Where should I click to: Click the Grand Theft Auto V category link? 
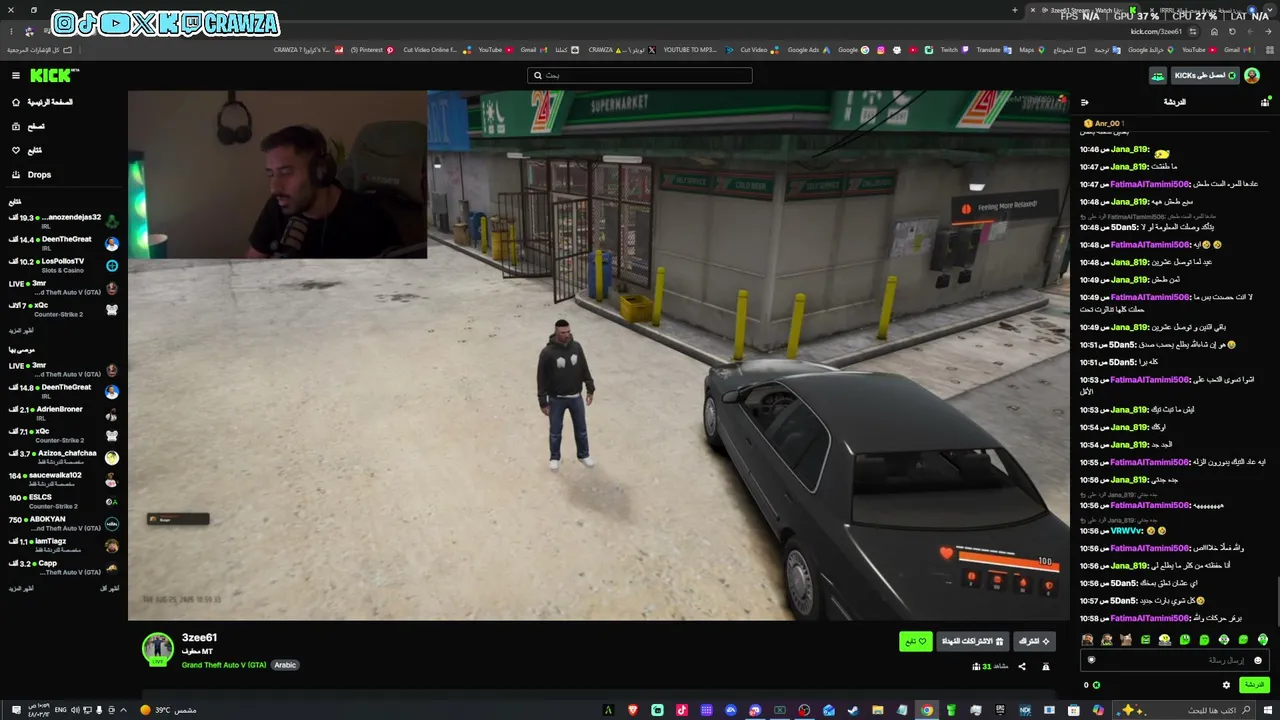point(224,665)
